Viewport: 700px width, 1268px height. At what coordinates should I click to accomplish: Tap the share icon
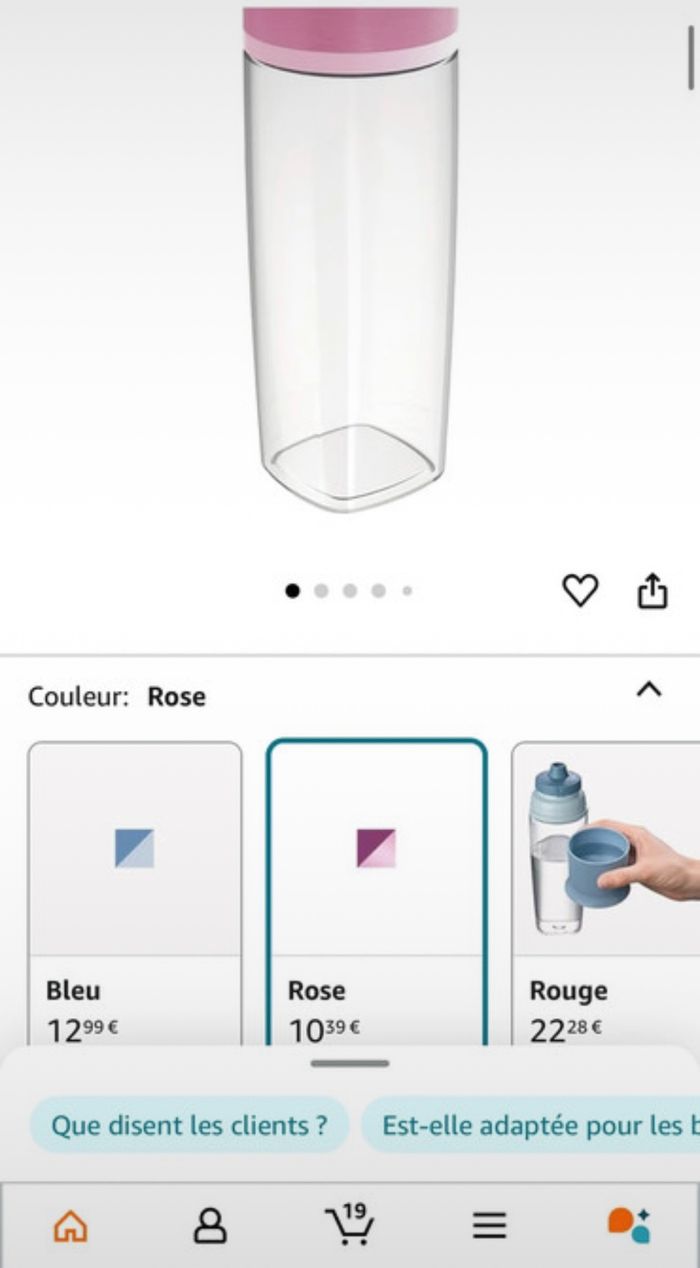[x=652, y=591]
